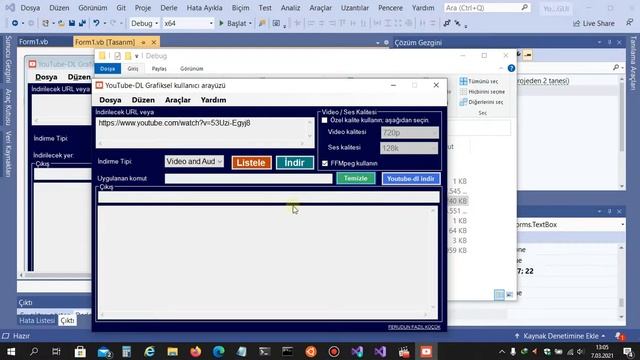The image size is (640, 360).
Task: Click the green Temizle button
Action: click(356, 178)
